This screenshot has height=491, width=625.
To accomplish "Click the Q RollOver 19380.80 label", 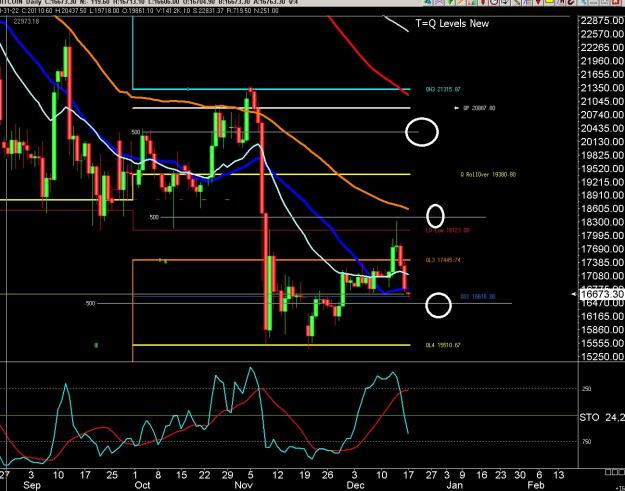I will pyautogui.click(x=488, y=175).
